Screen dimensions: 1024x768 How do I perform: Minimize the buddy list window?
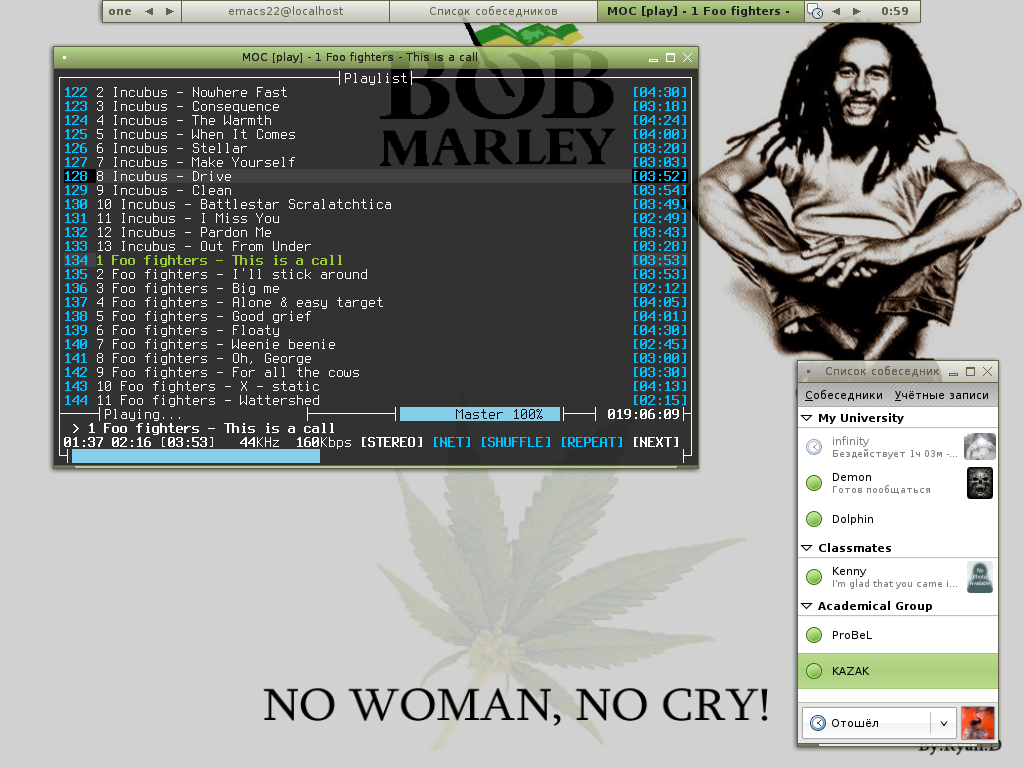[953, 372]
